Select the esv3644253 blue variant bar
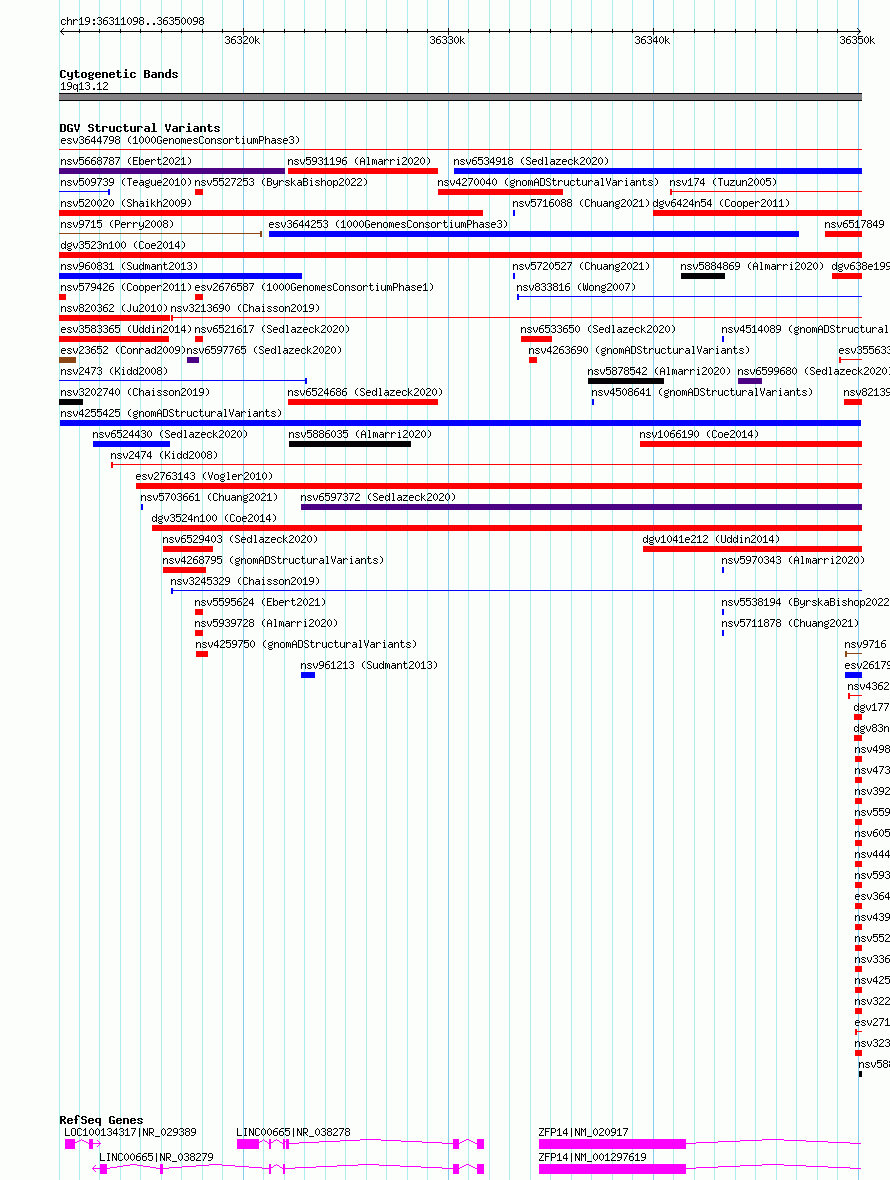This screenshot has width=890, height=1180. (x=533, y=234)
